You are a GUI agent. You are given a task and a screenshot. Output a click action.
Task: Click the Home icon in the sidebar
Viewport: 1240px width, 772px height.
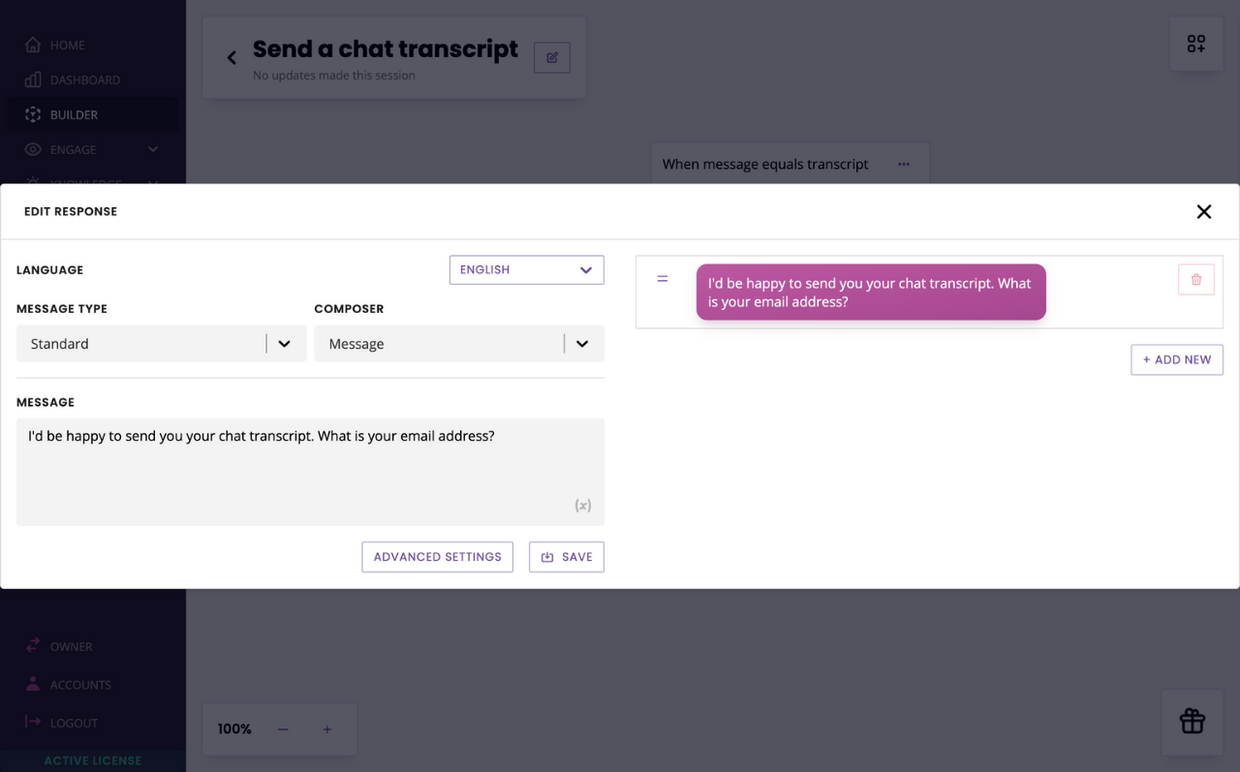click(x=33, y=44)
